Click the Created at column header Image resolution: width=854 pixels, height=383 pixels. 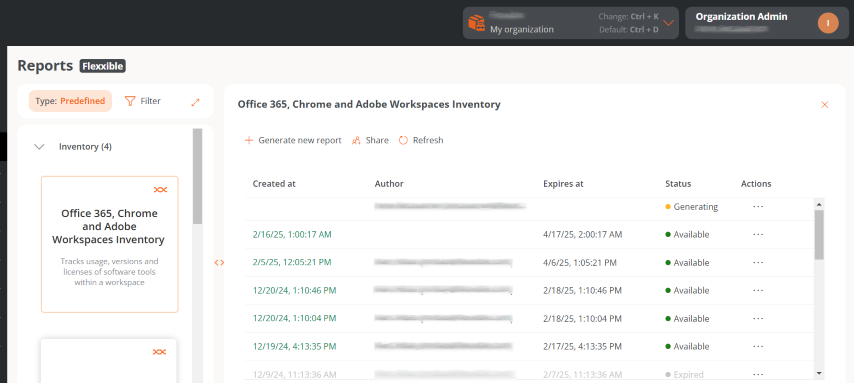point(274,184)
